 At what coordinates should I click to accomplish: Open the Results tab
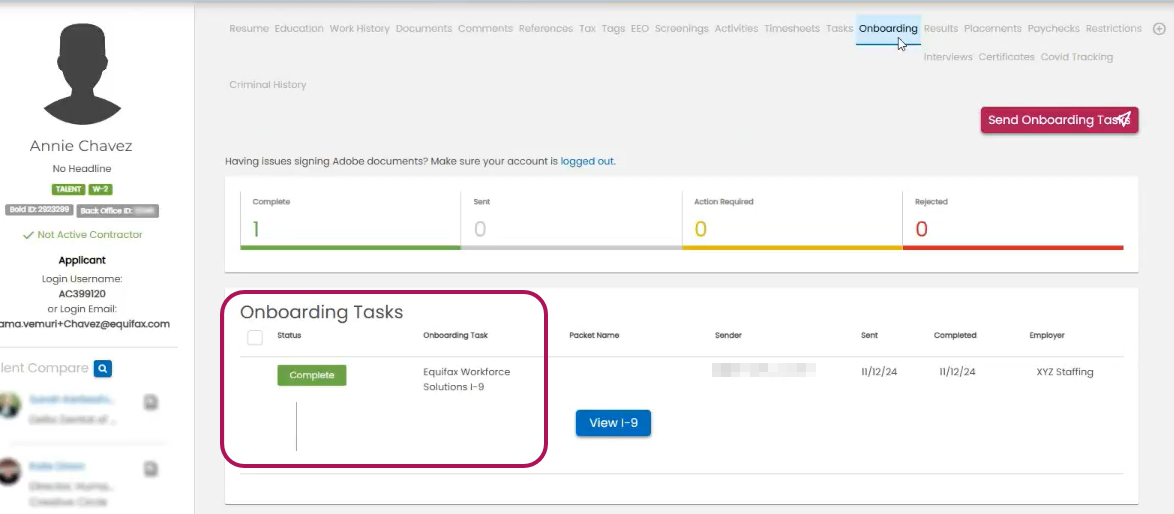[940, 28]
